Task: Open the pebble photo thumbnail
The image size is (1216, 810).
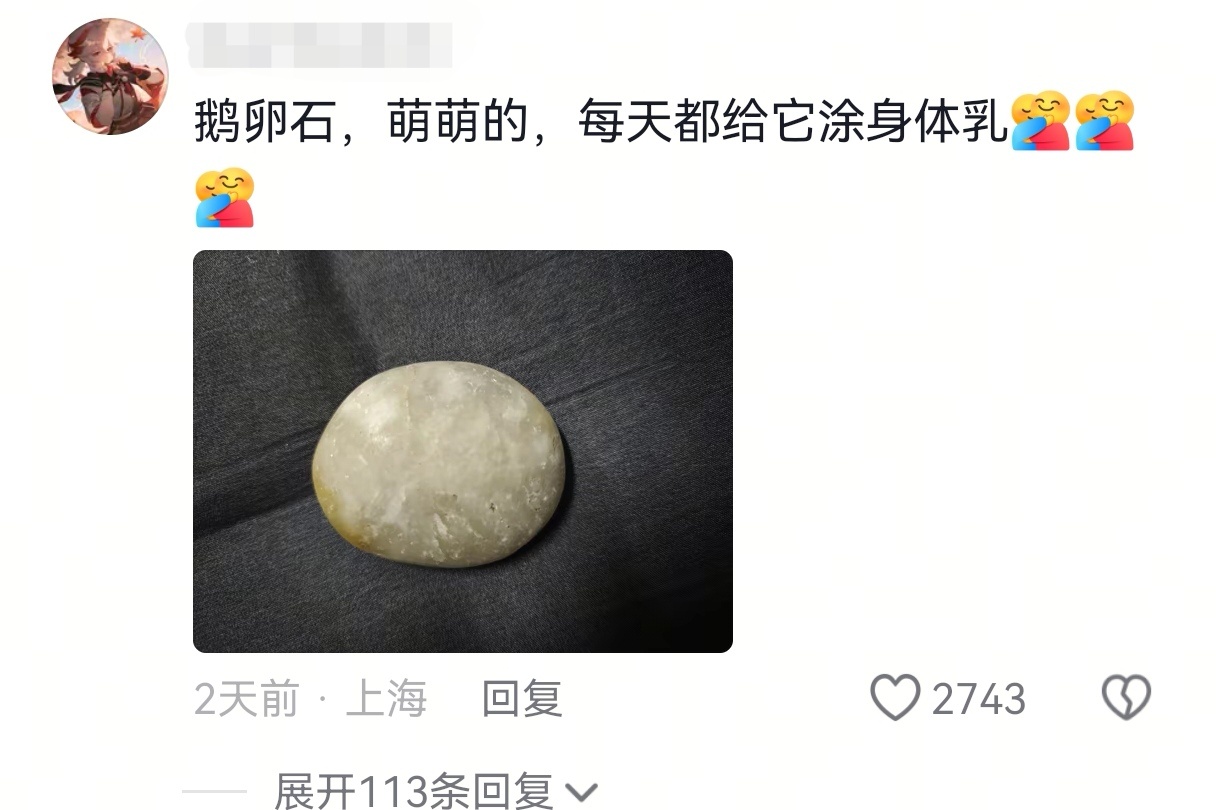Action: pyautogui.click(x=463, y=451)
